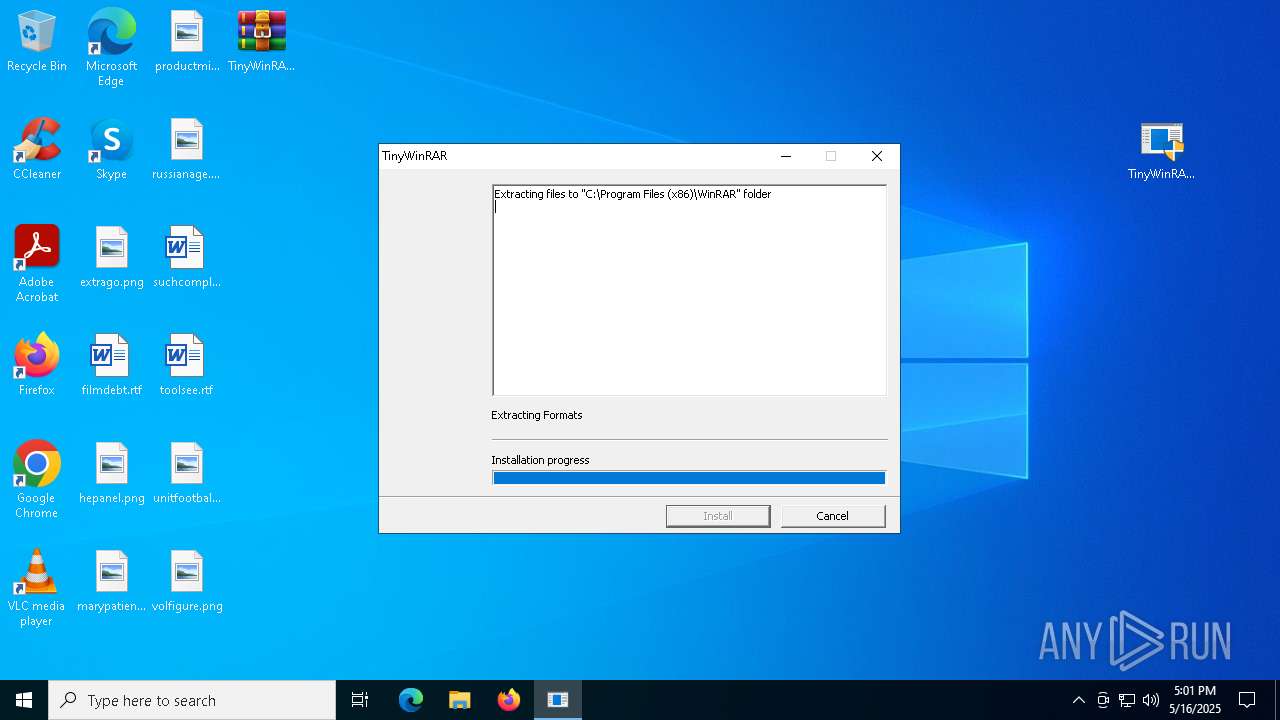Cancel the TinyWinRAR installation

point(833,516)
